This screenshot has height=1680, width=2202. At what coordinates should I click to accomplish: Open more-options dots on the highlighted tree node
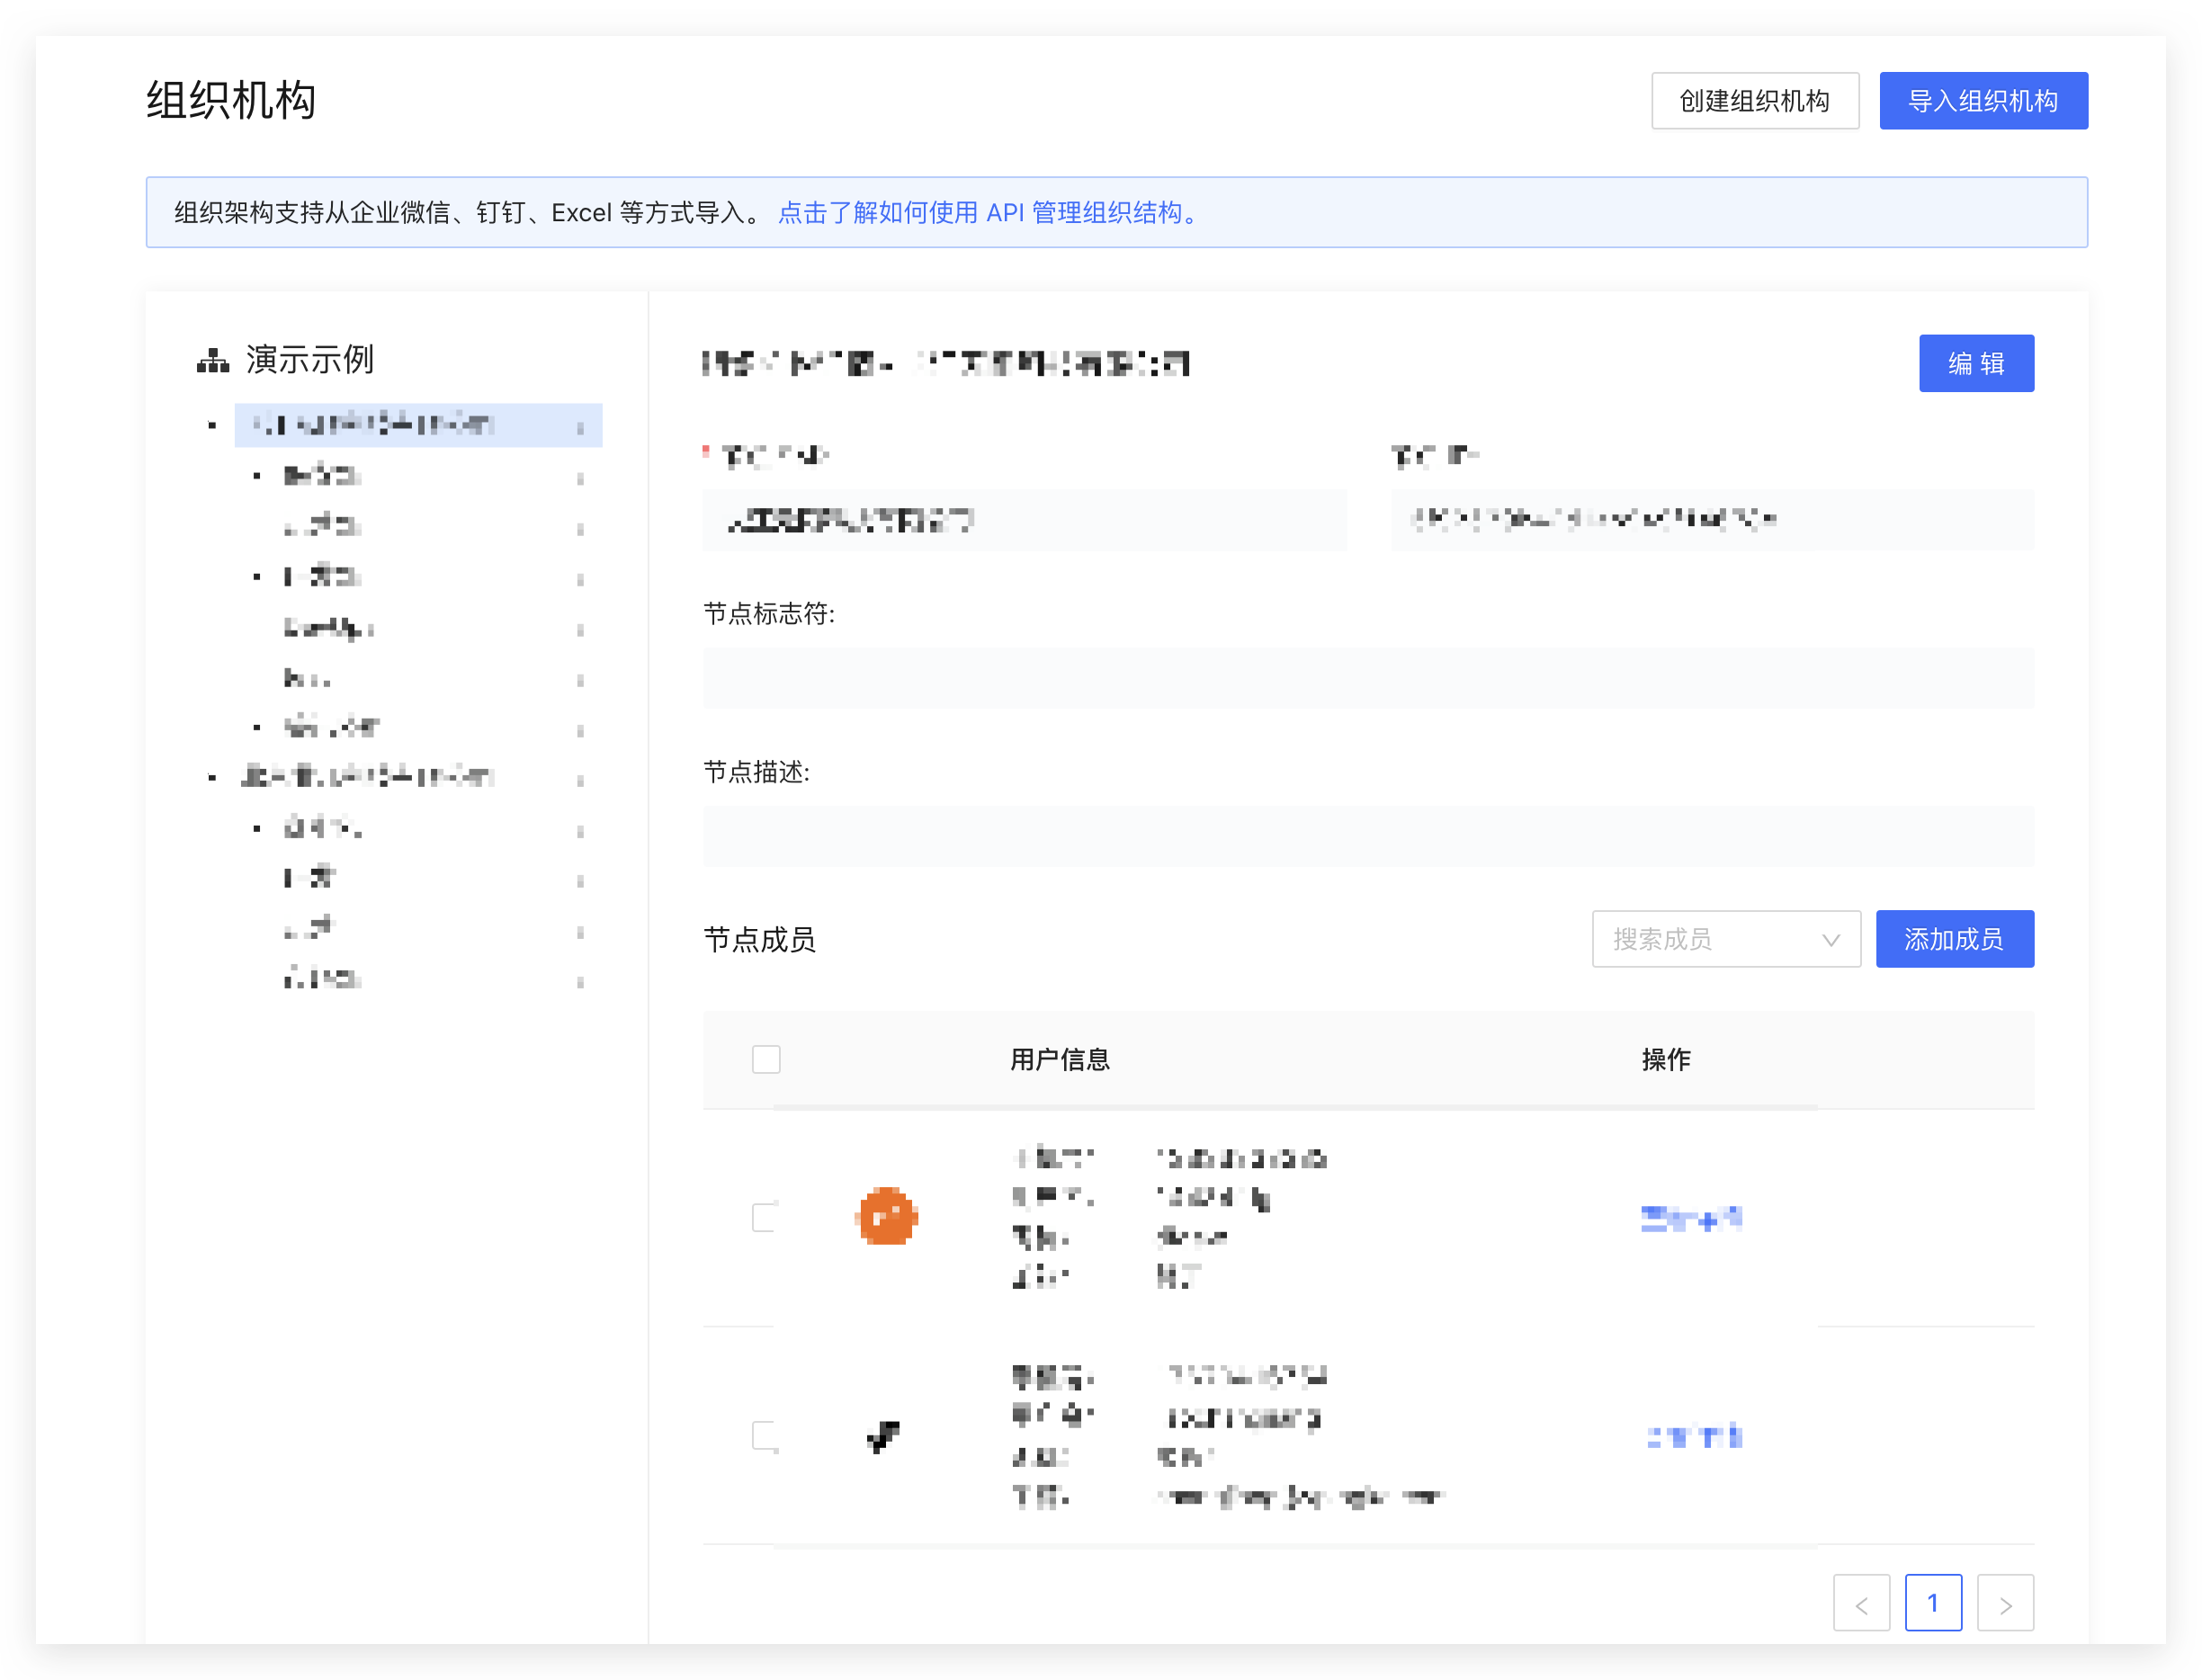click(x=580, y=427)
